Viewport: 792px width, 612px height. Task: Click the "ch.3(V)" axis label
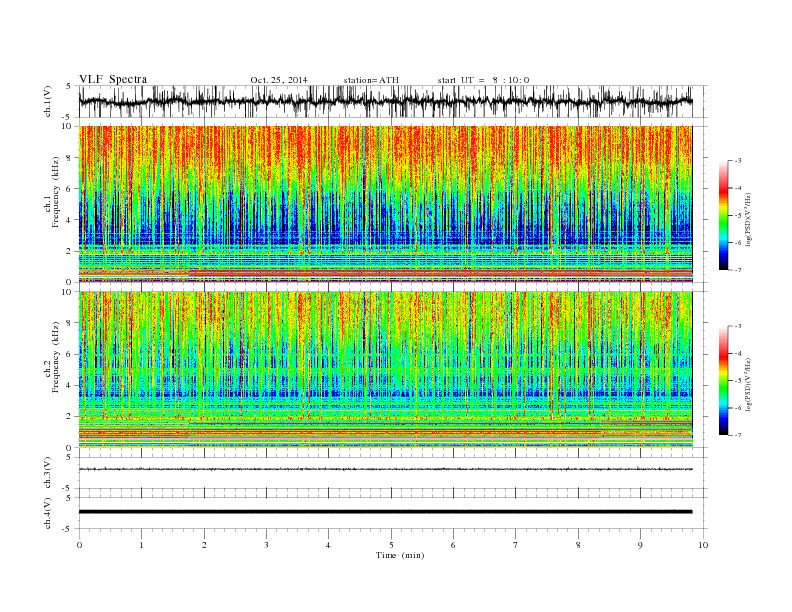pos(48,473)
